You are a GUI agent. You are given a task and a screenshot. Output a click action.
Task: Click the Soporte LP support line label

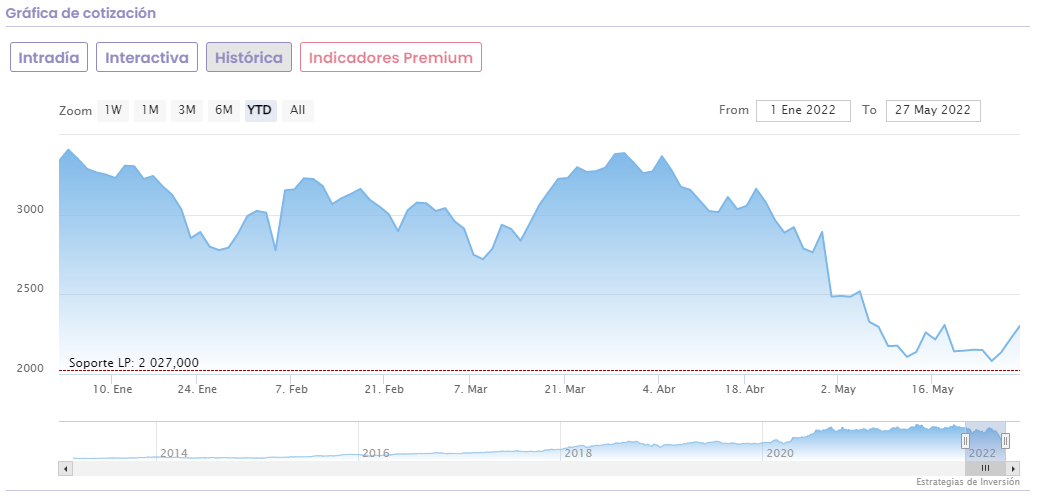tap(134, 363)
